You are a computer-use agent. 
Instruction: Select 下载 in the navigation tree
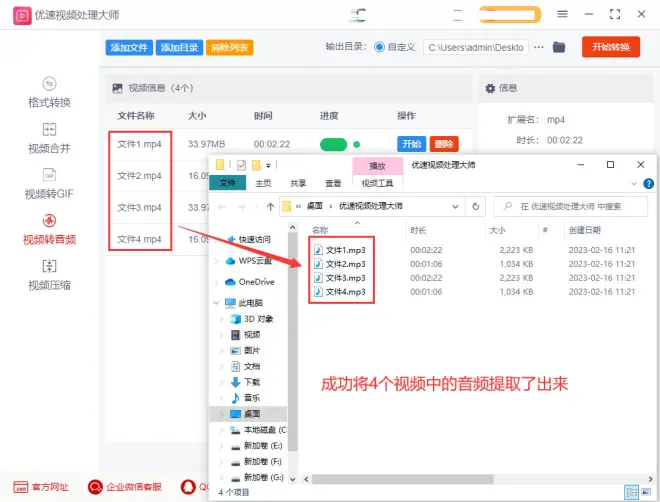pos(251,382)
